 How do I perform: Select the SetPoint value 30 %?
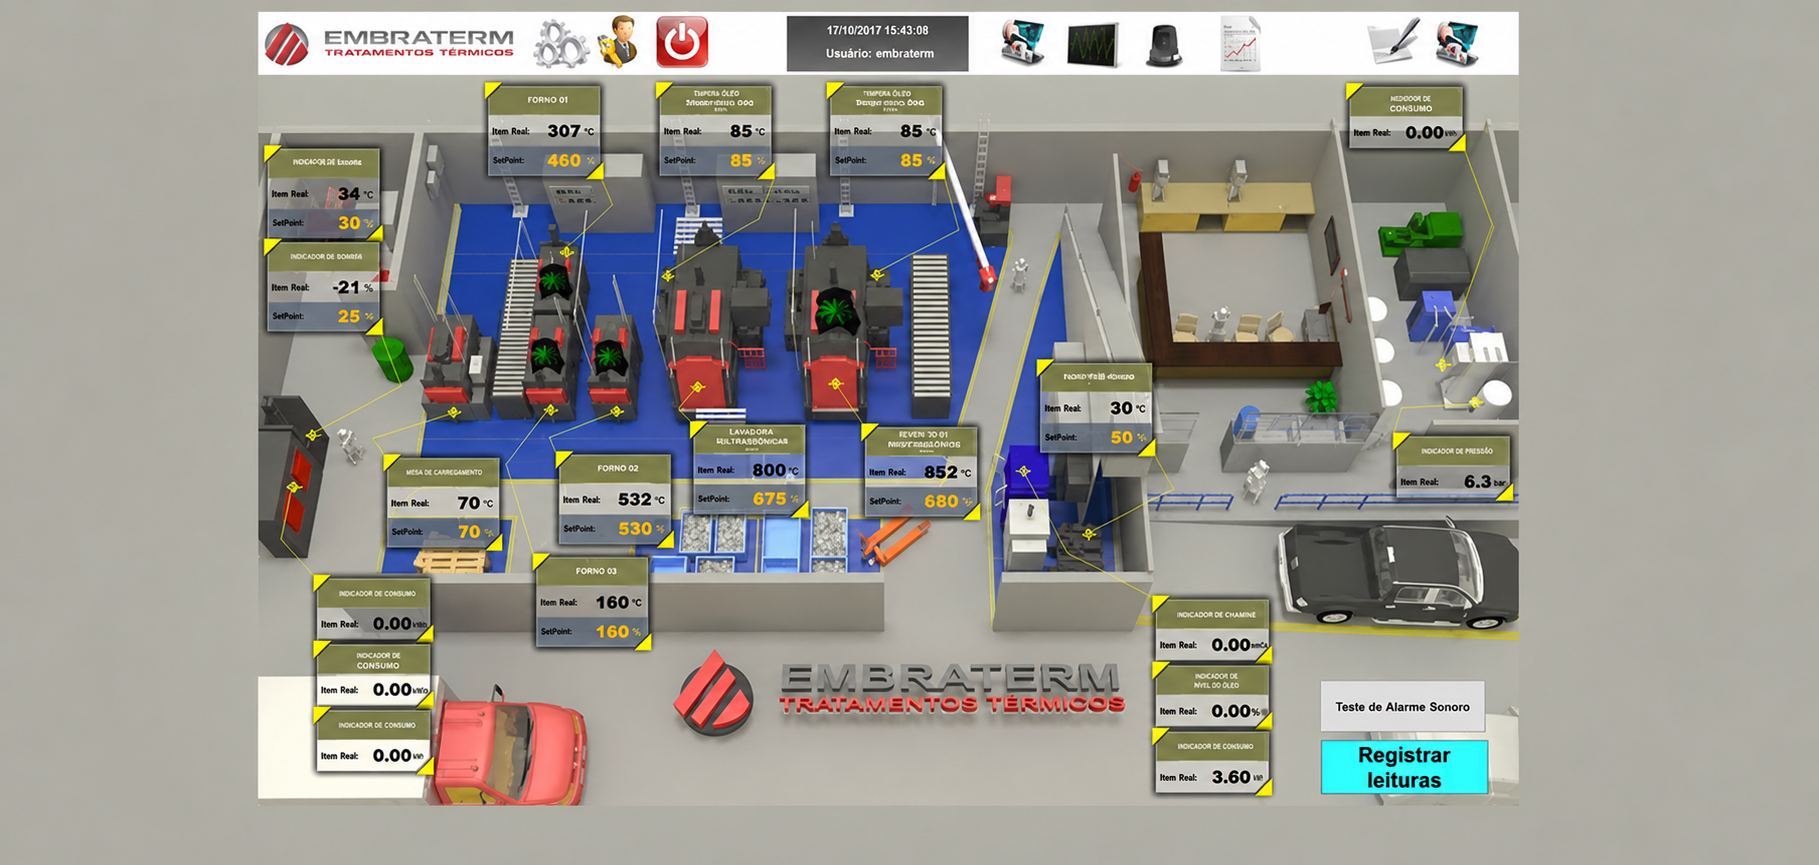(355, 223)
